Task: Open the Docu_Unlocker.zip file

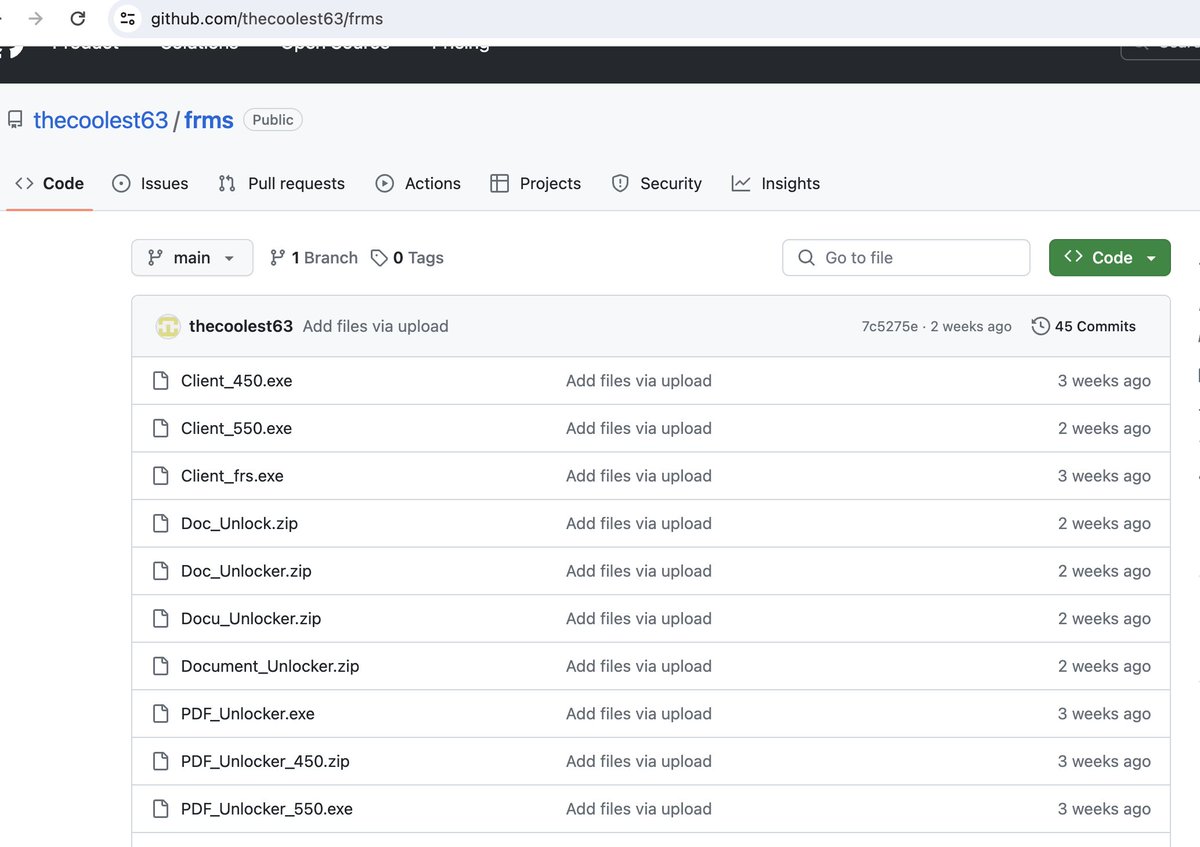Action: (x=251, y=618)
